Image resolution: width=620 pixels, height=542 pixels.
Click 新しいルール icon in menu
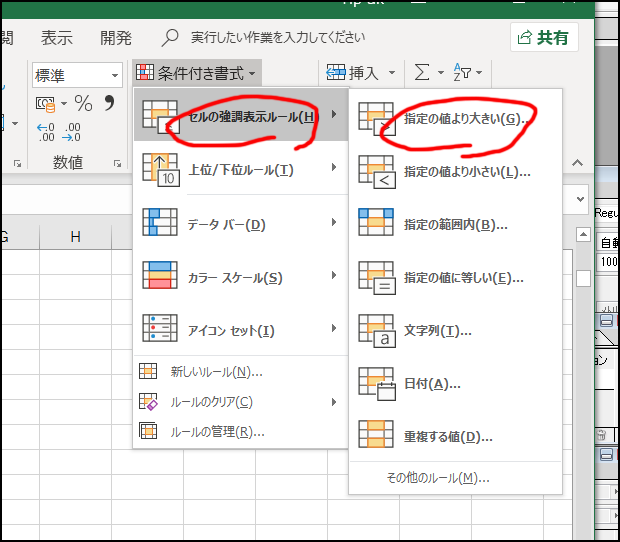(x=148, y=371)
